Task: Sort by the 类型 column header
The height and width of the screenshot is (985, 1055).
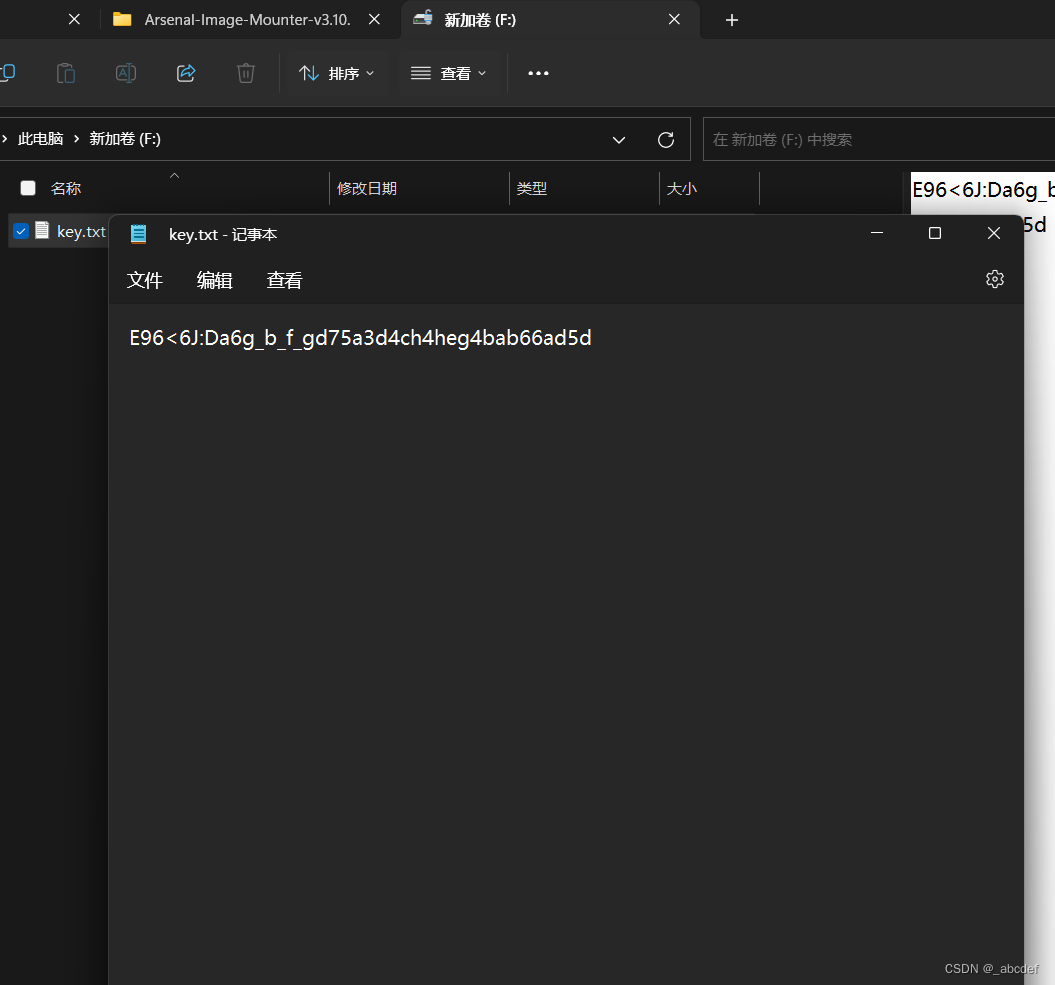Action: [532, 188]
